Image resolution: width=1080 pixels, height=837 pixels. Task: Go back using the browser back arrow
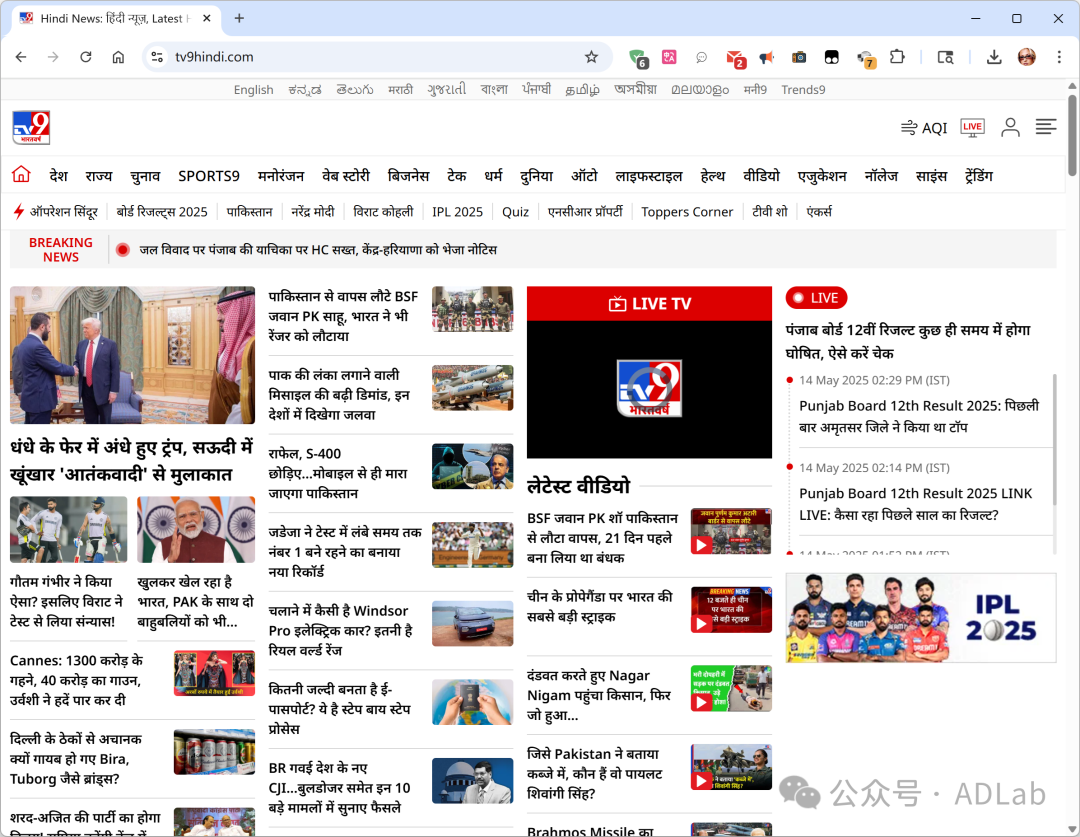click(x=21, y=57)
